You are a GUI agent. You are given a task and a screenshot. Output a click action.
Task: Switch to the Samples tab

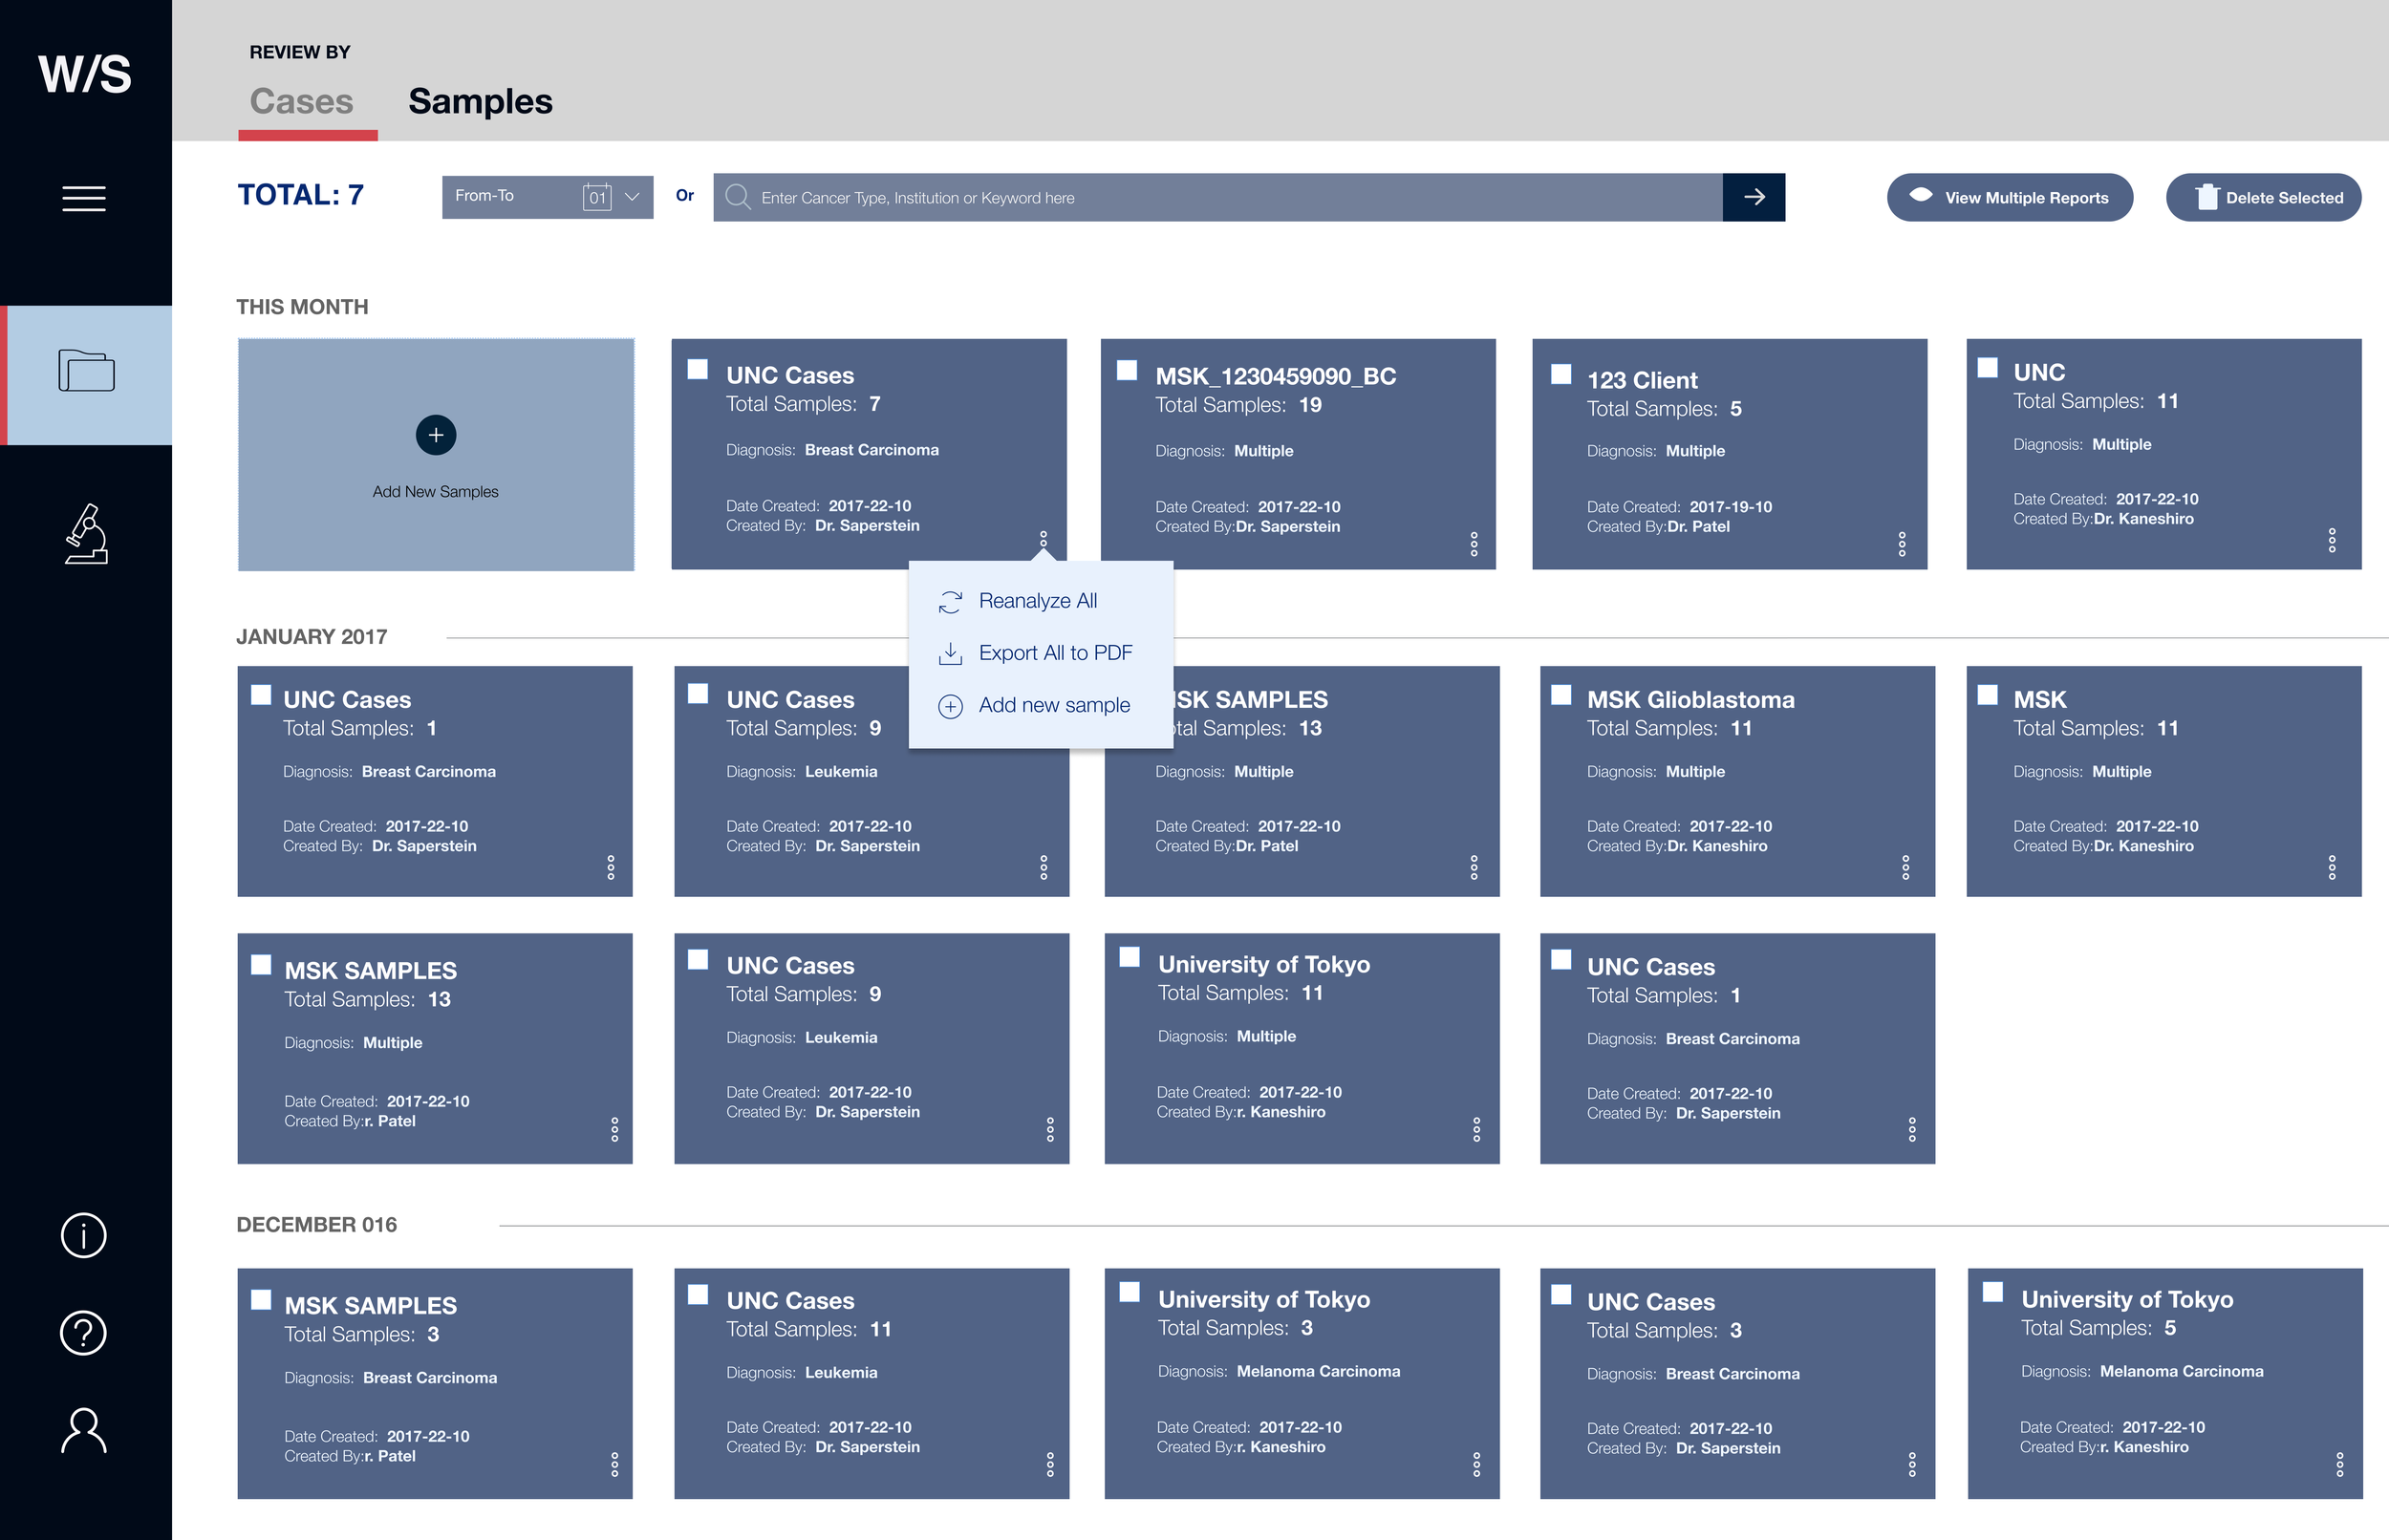click(x=480, y=101)
